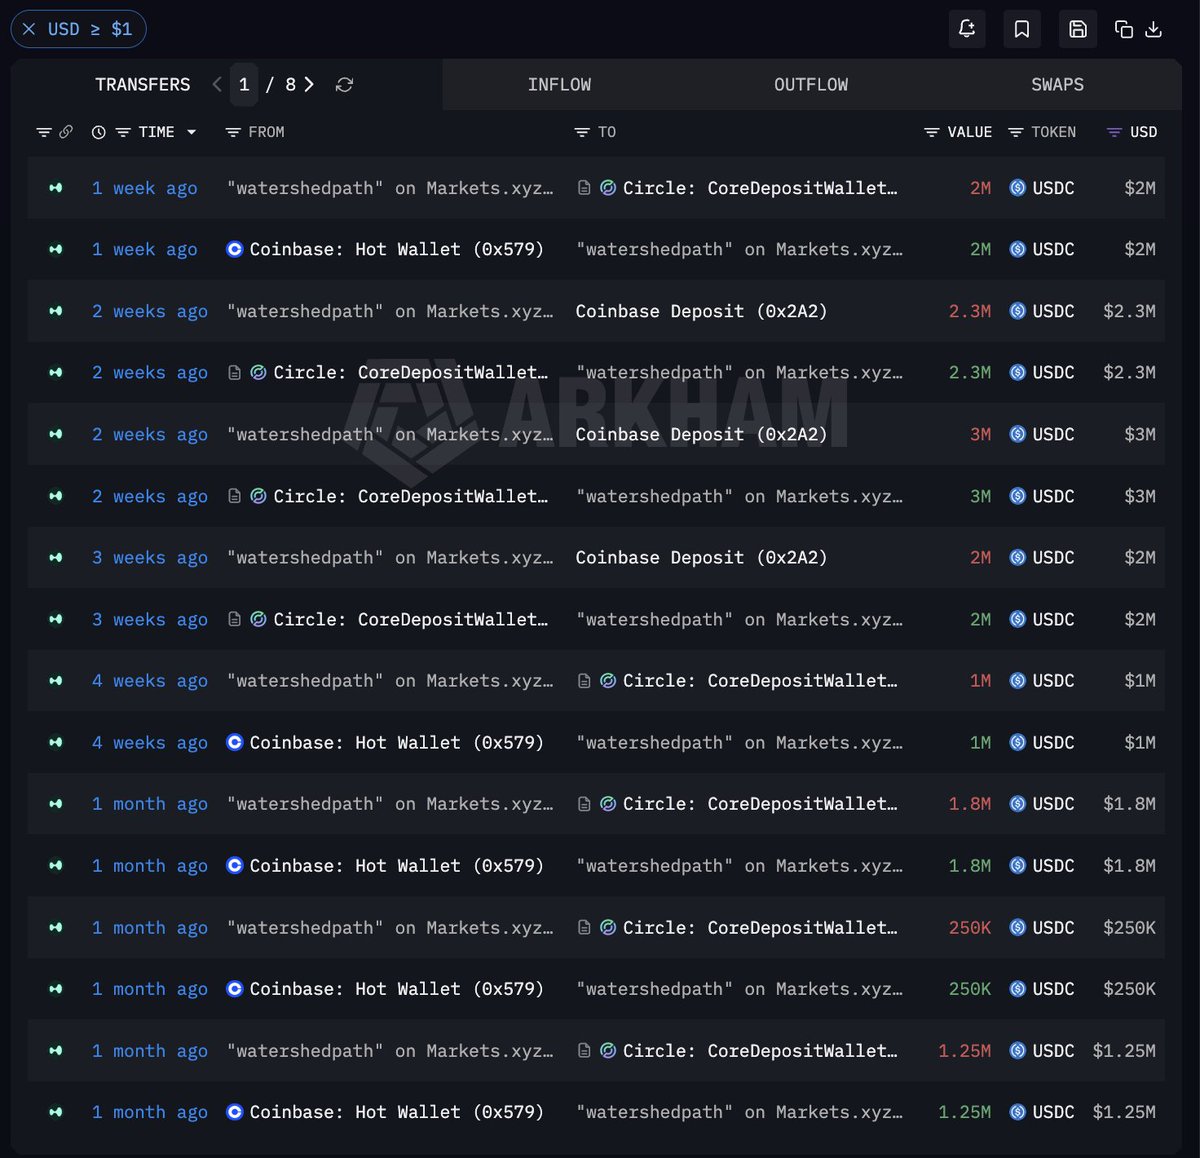Open Coinbase Deposit (0x2A2) in $2.3M row
The width and height of the screenshot is (1200, 1158).
(x=701, y=311)
